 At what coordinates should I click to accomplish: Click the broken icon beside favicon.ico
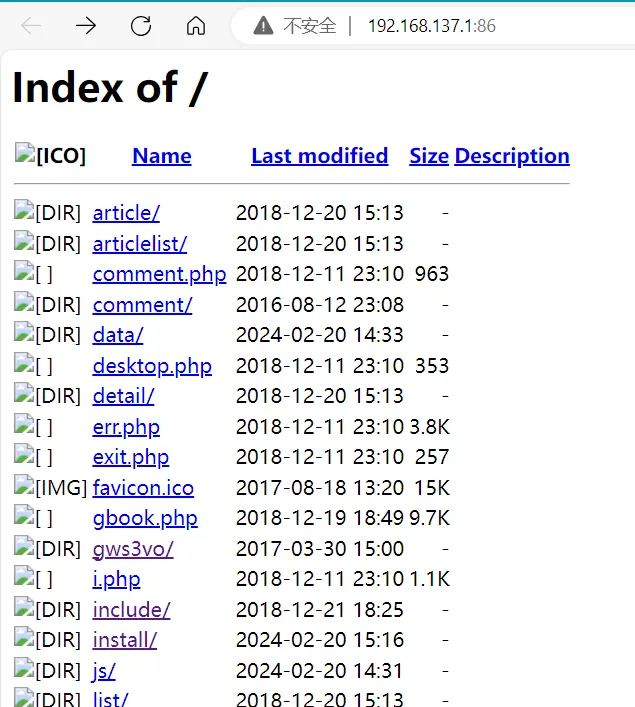click(x=24, y=487)
